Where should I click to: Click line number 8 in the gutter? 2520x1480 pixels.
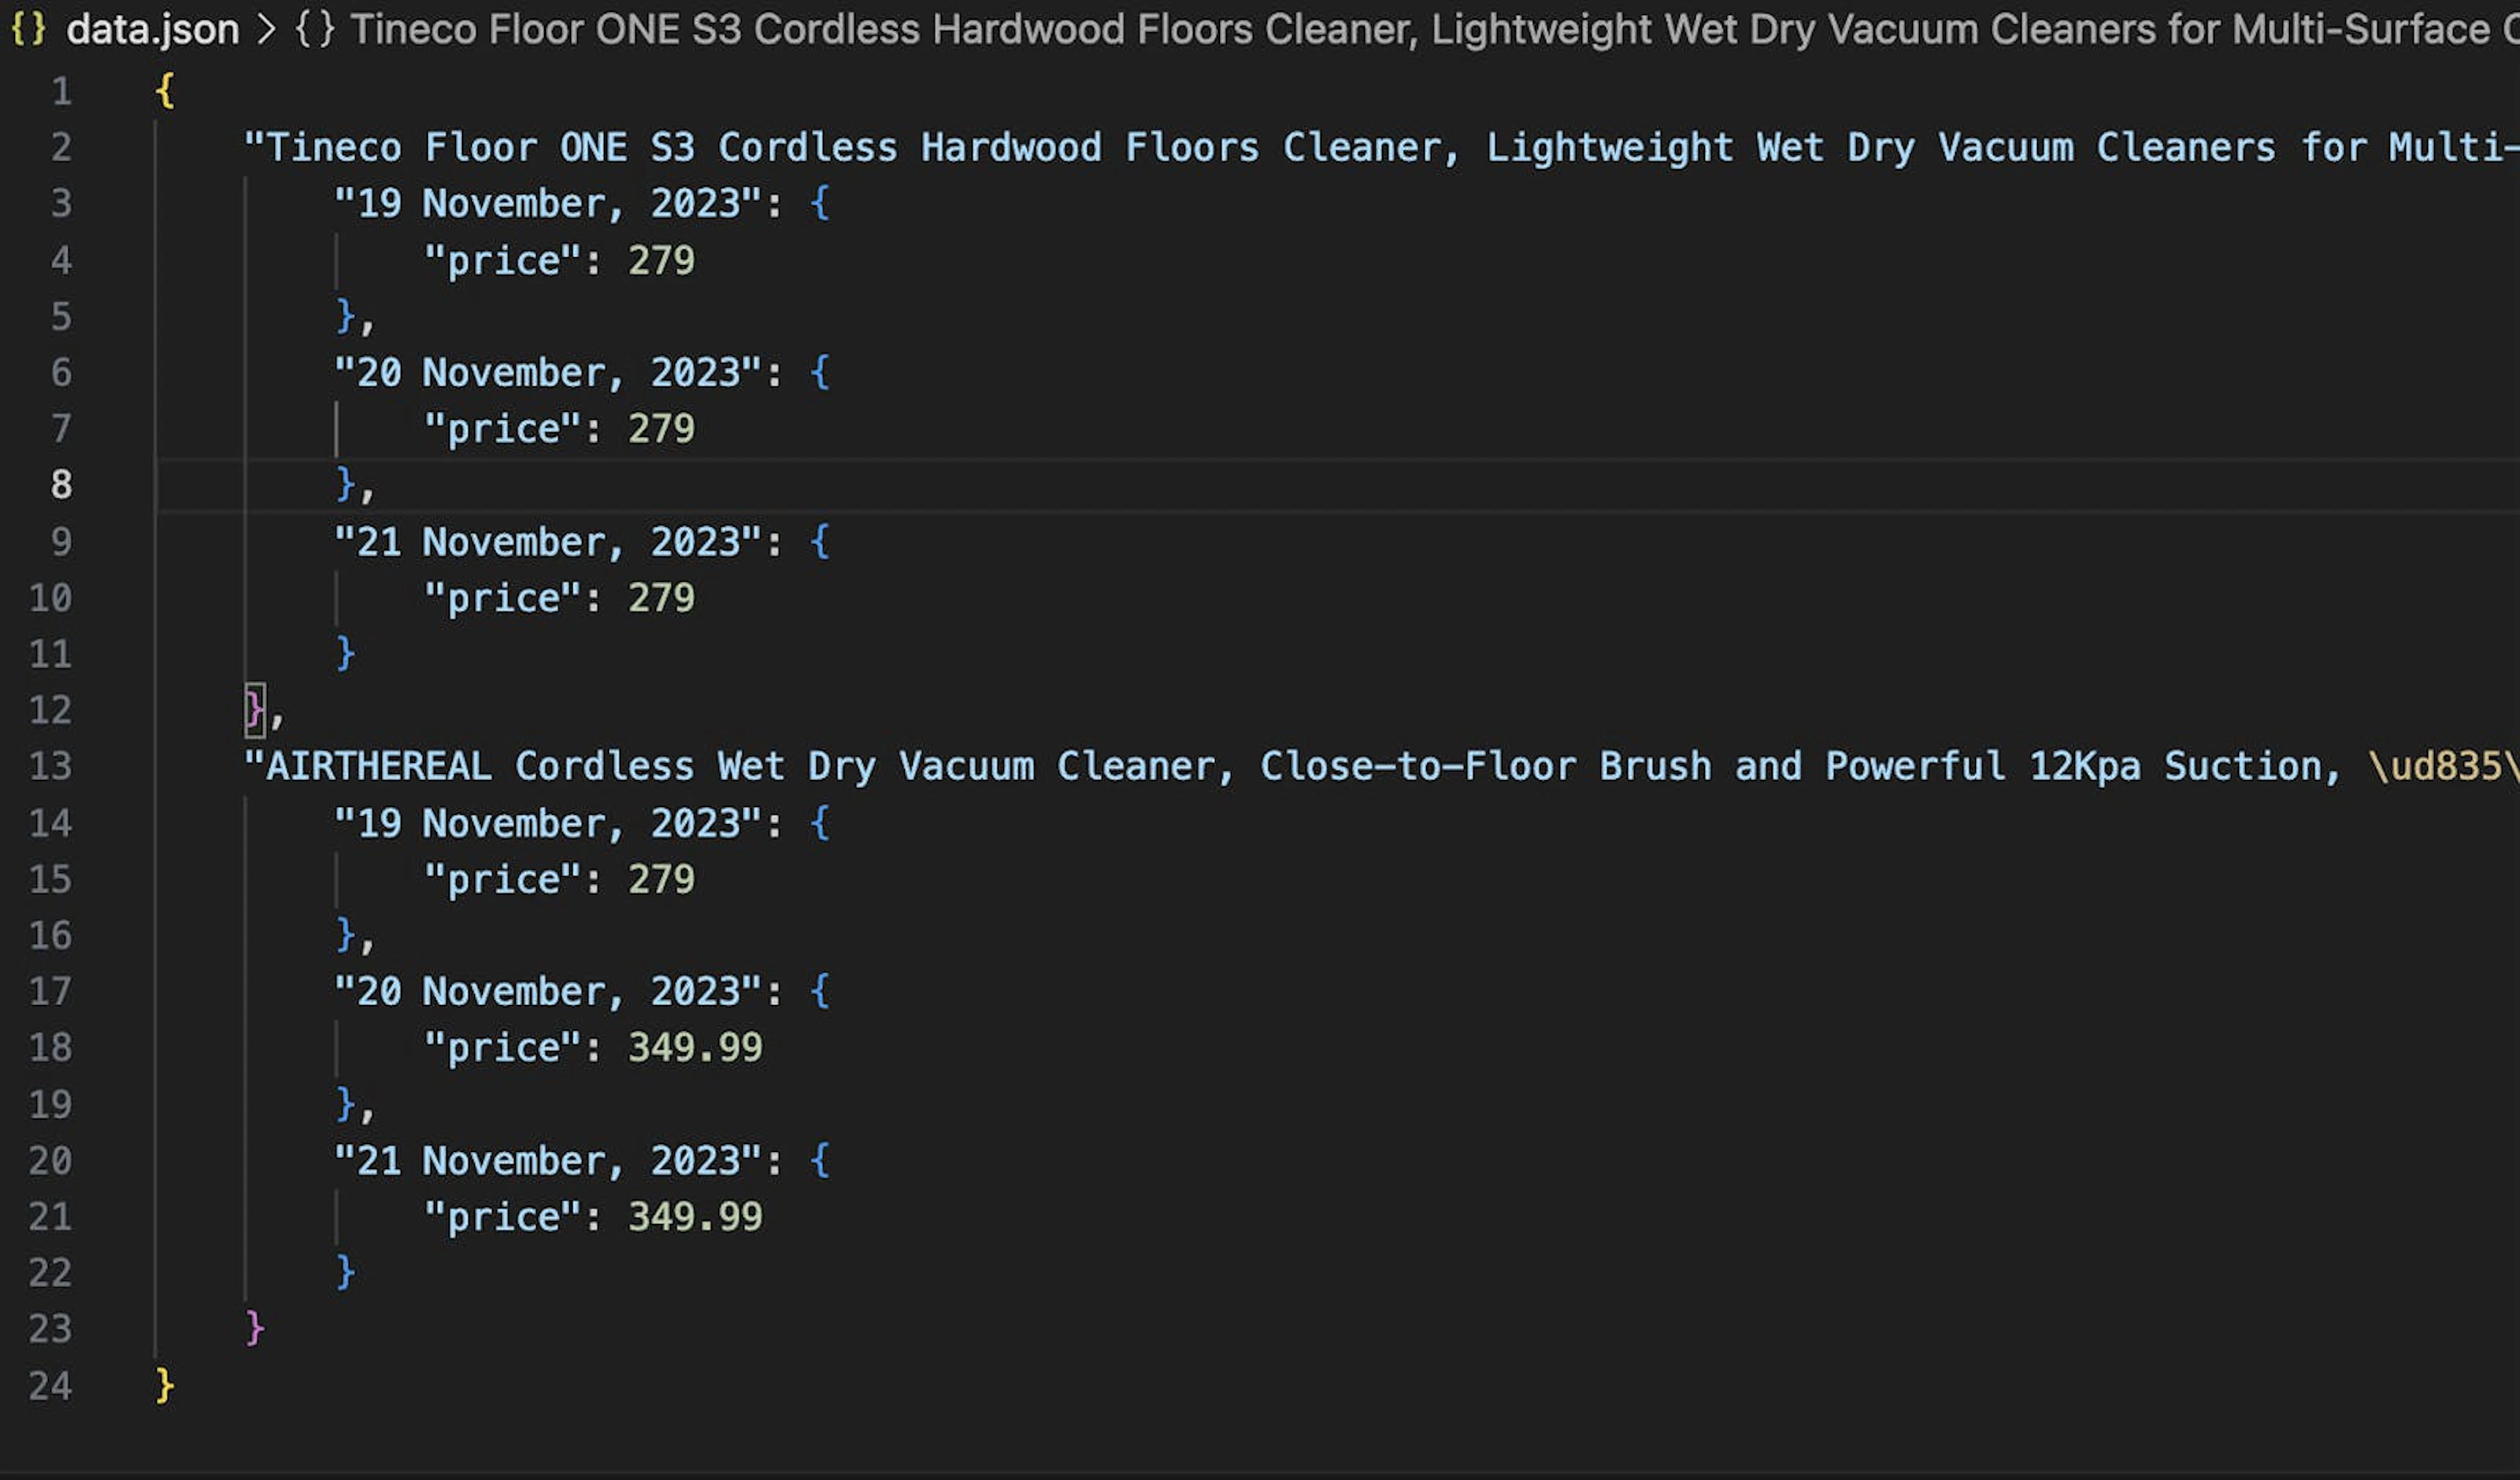pyautogui.click(x=61, y=485)
